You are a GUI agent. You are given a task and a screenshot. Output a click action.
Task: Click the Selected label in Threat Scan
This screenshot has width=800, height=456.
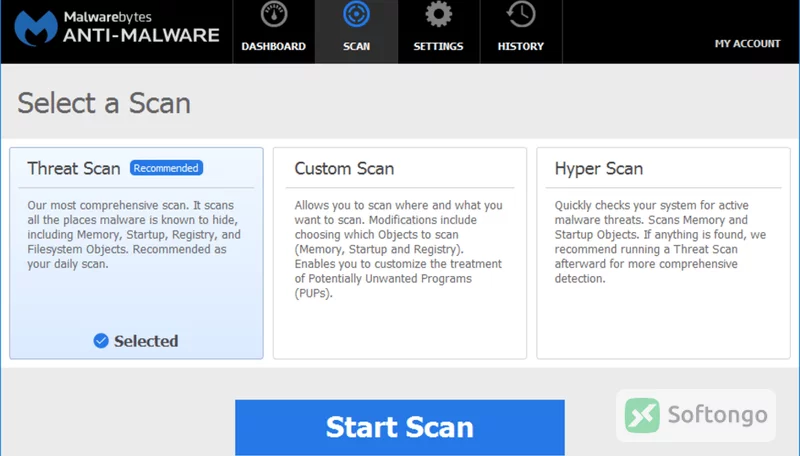click(146, 341)
